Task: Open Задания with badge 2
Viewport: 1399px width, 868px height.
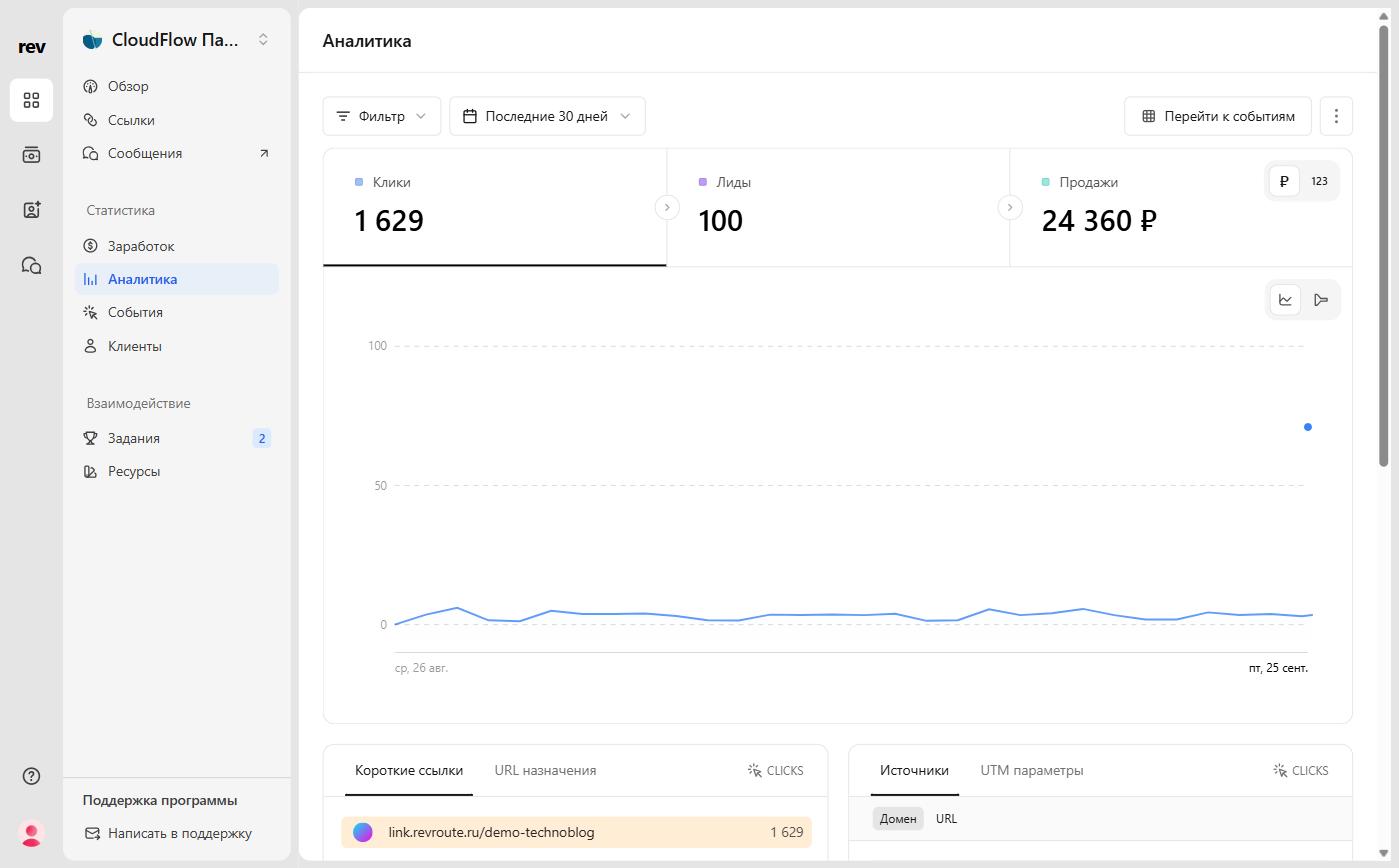Action: (177, 438)
